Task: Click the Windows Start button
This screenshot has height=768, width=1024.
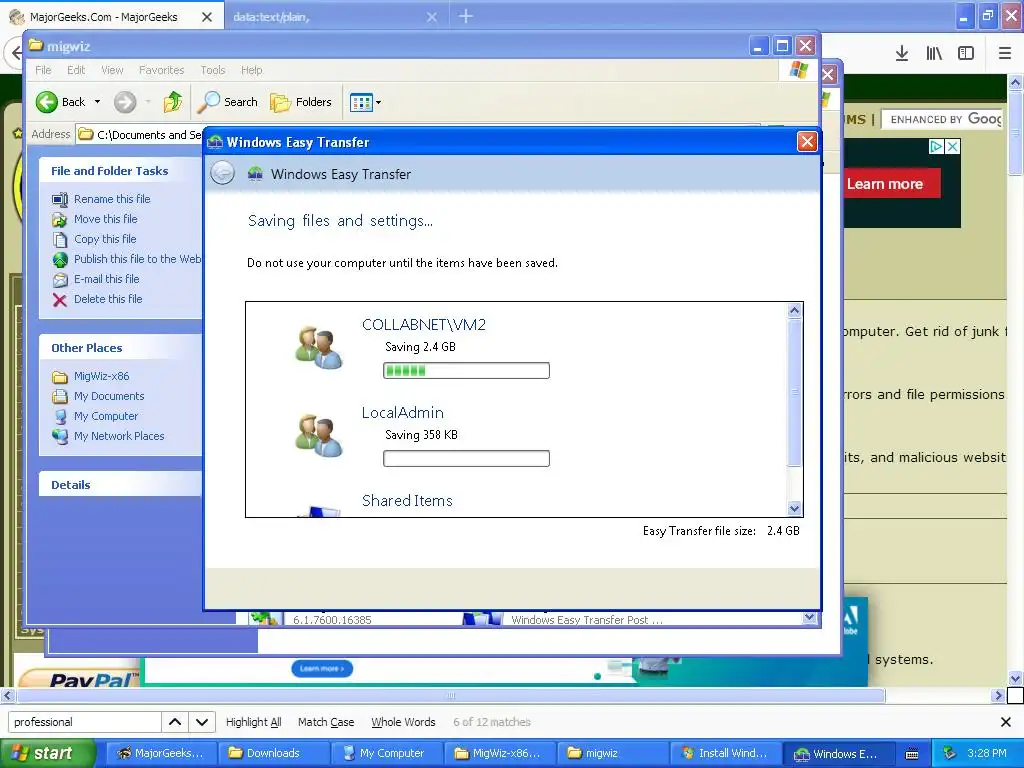Action: pos(48,753)
